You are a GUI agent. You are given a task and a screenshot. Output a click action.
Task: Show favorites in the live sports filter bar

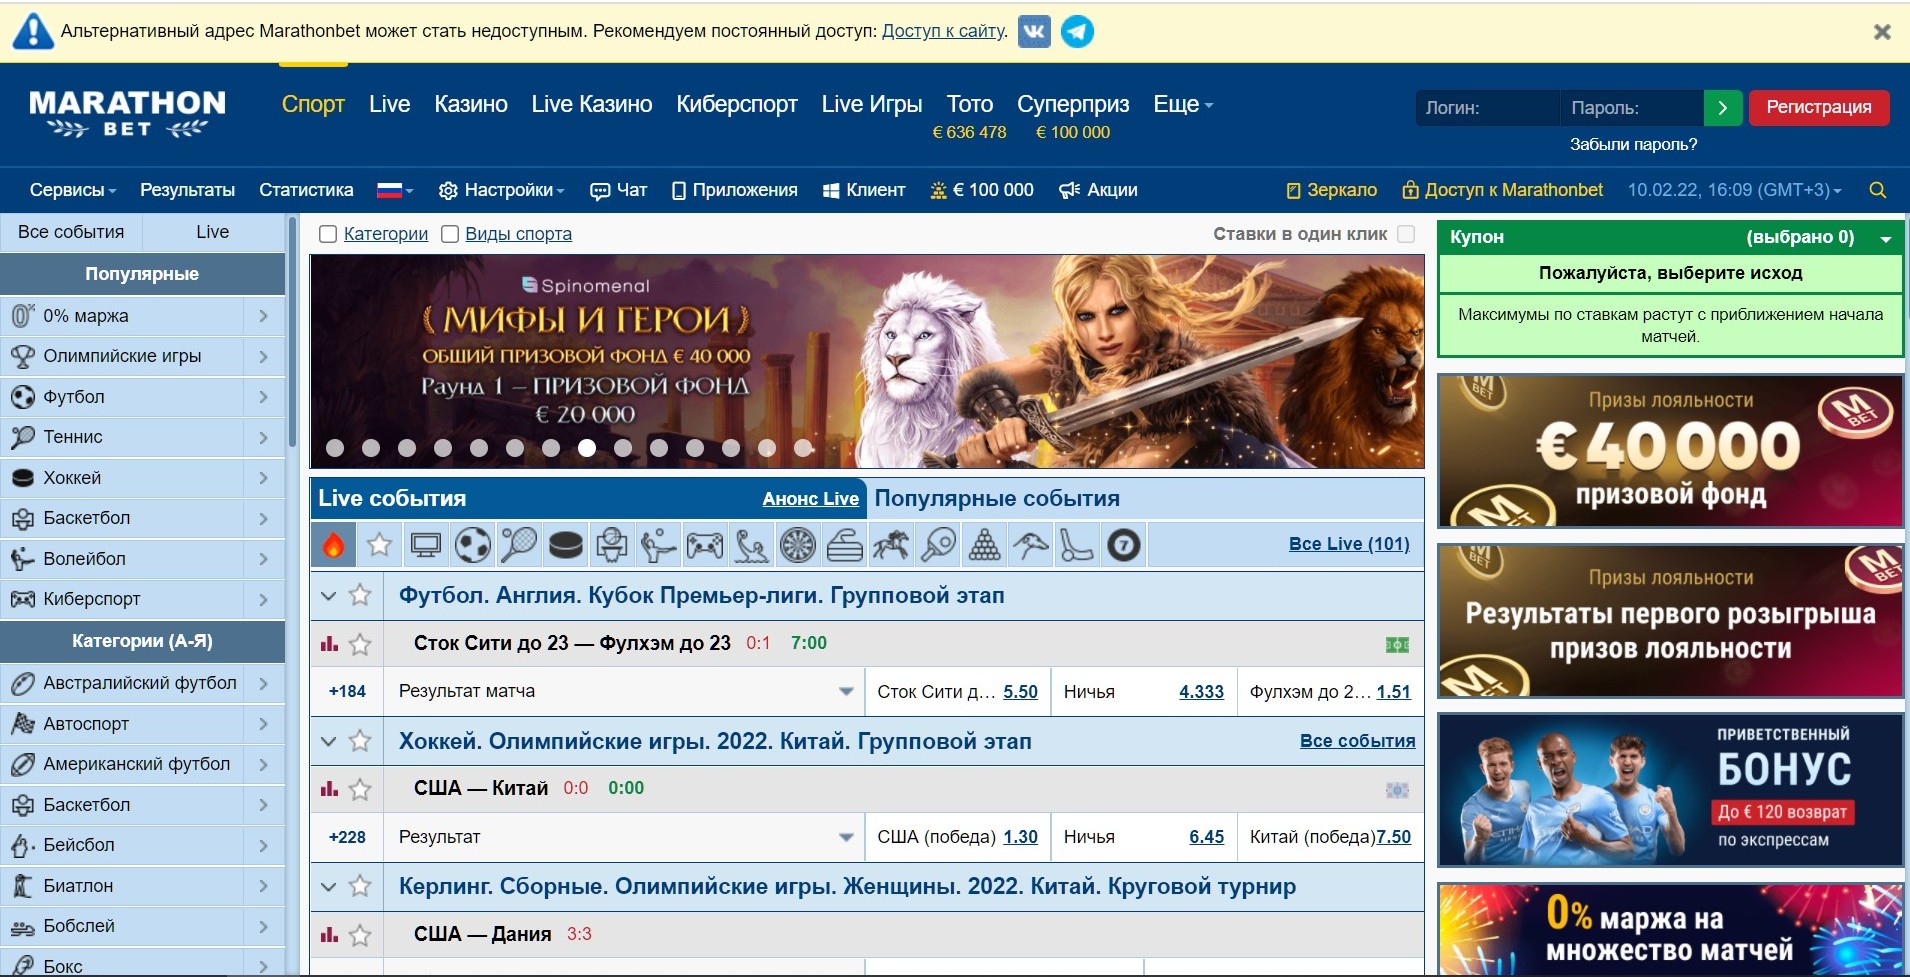(x=379, y=545)
